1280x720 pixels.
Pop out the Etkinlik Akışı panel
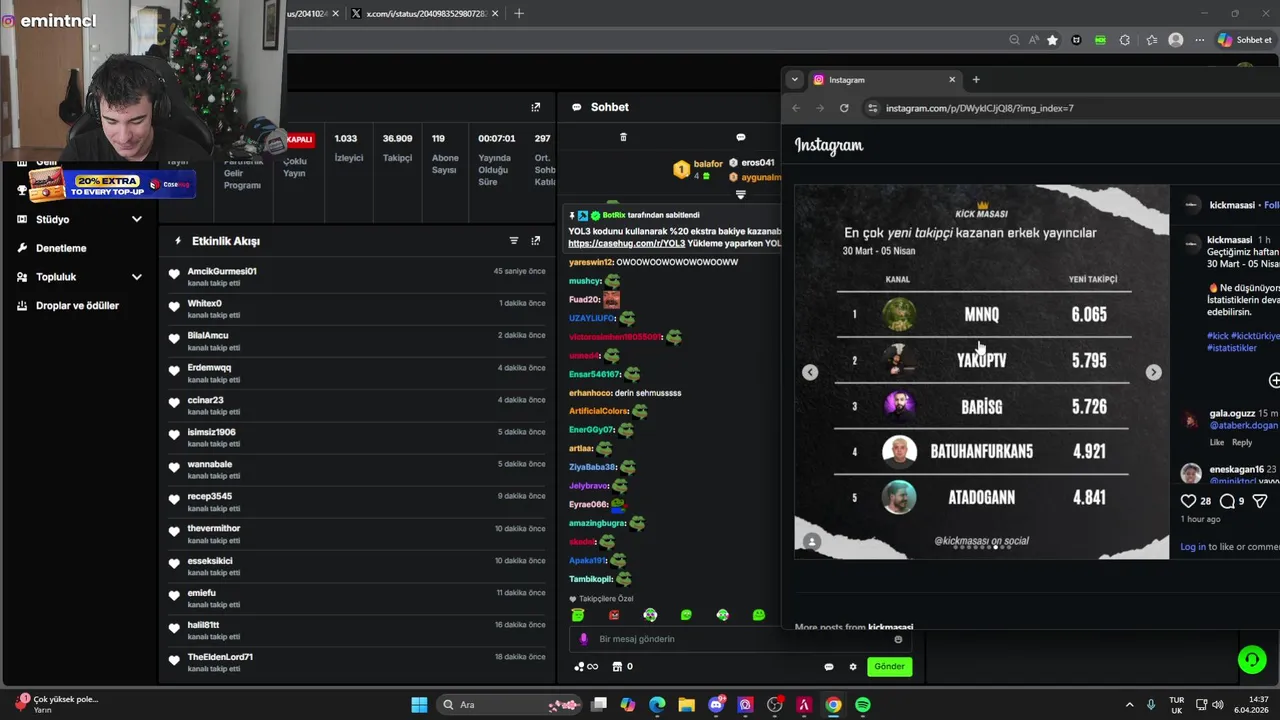pos(536,241)
